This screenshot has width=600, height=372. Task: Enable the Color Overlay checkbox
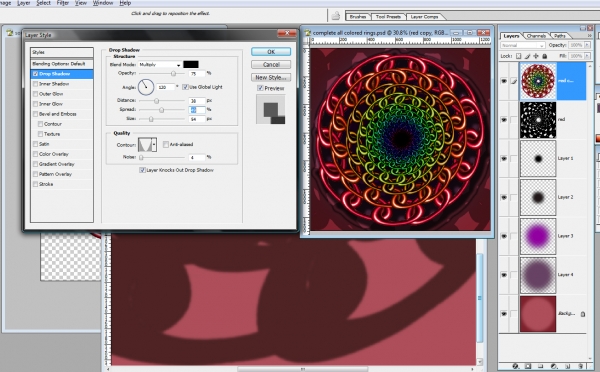click(x=36, y=154)
